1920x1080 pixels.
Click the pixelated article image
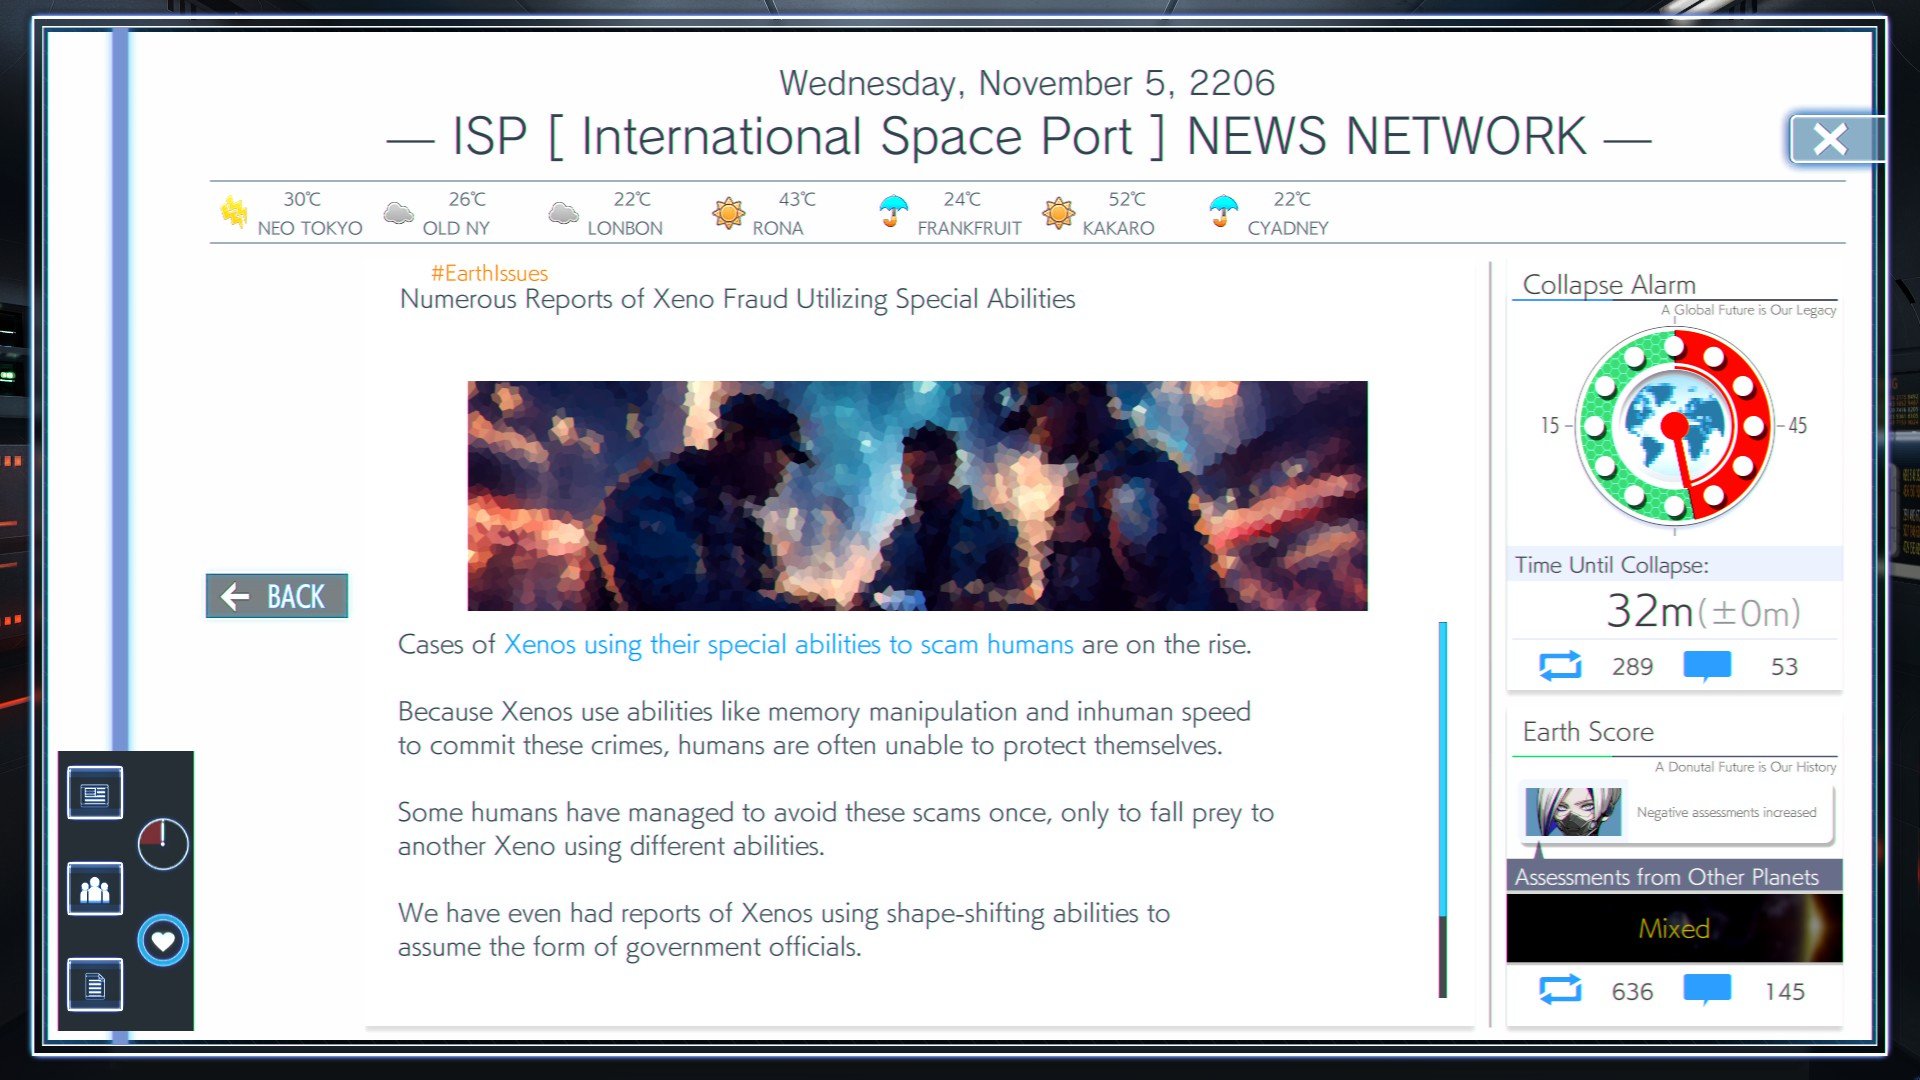coord(917,496)
